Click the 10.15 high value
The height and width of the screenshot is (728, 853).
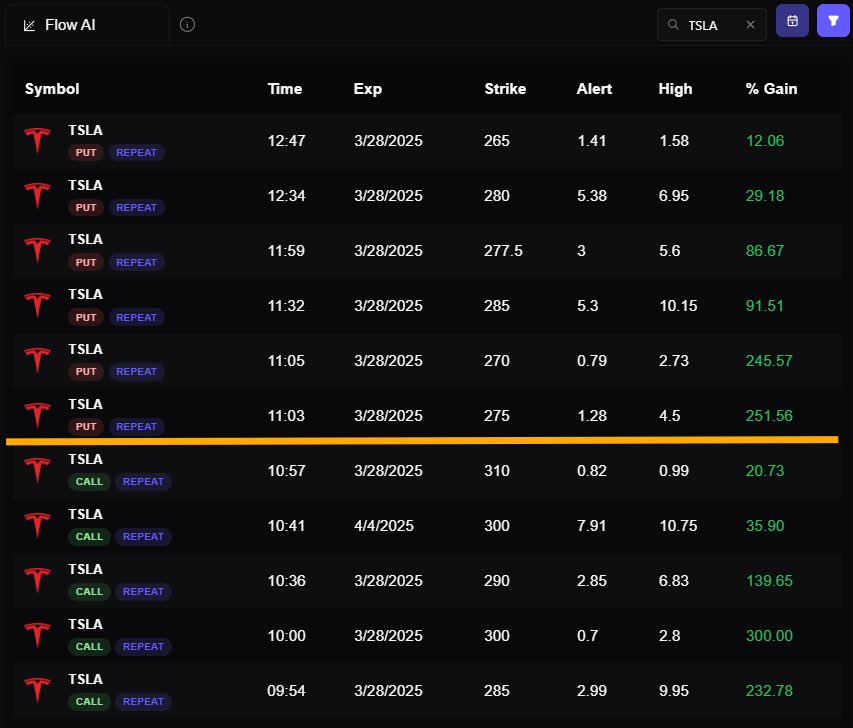coord(678,305)
